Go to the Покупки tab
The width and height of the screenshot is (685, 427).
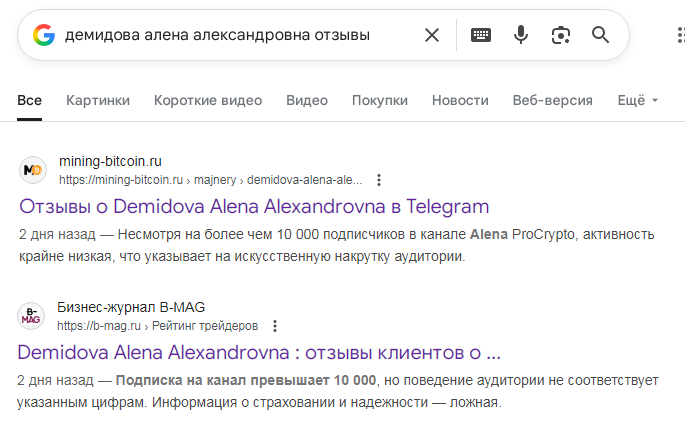tap(380, 100)
